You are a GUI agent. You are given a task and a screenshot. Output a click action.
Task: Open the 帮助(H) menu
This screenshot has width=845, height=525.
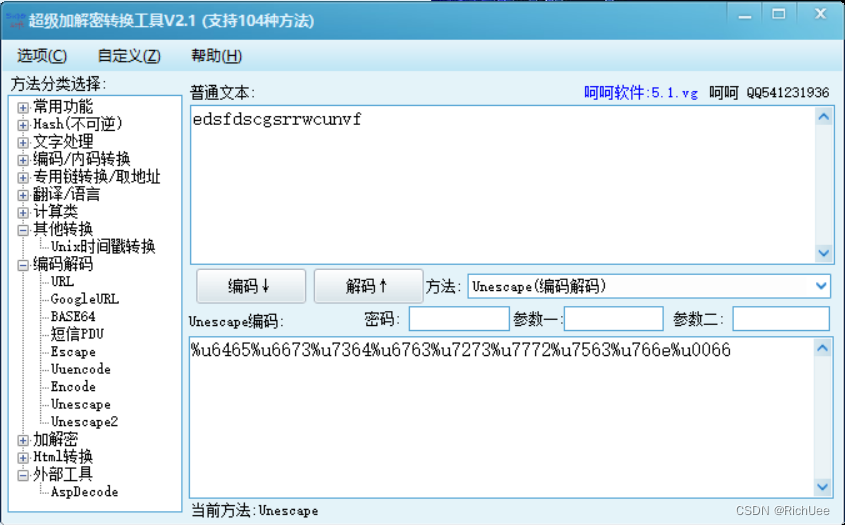click(x=216, y=56)
